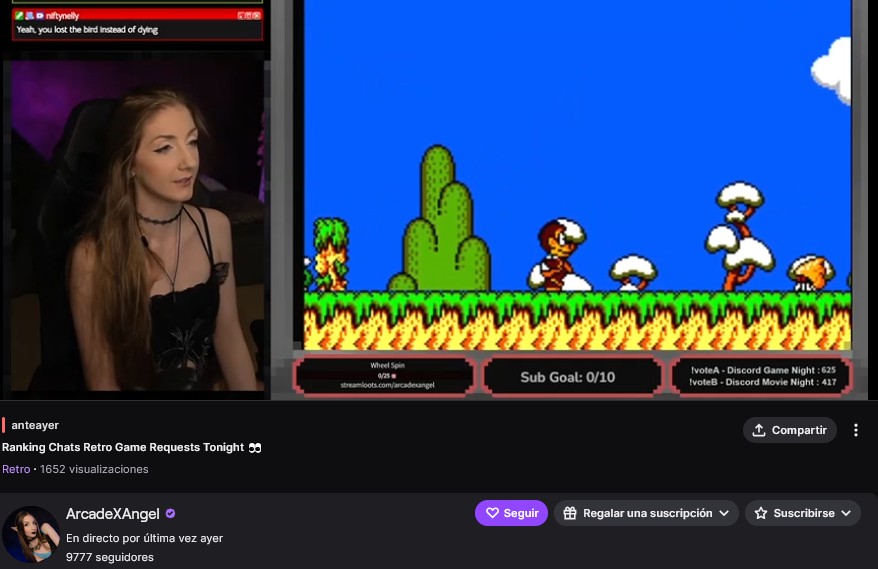Screen dimensions: 878x569
Task: Click the 'anteayer' date label
Action: 35,425
